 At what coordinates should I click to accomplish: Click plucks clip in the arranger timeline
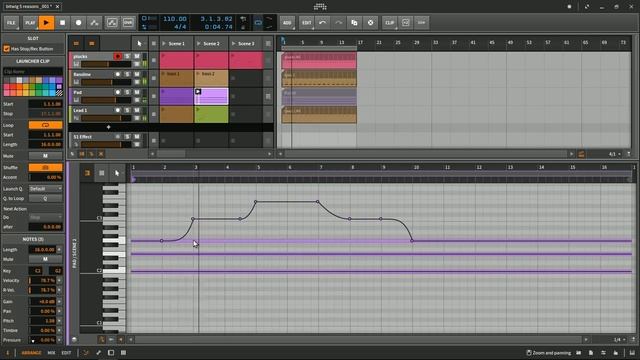tap(319, 60)
